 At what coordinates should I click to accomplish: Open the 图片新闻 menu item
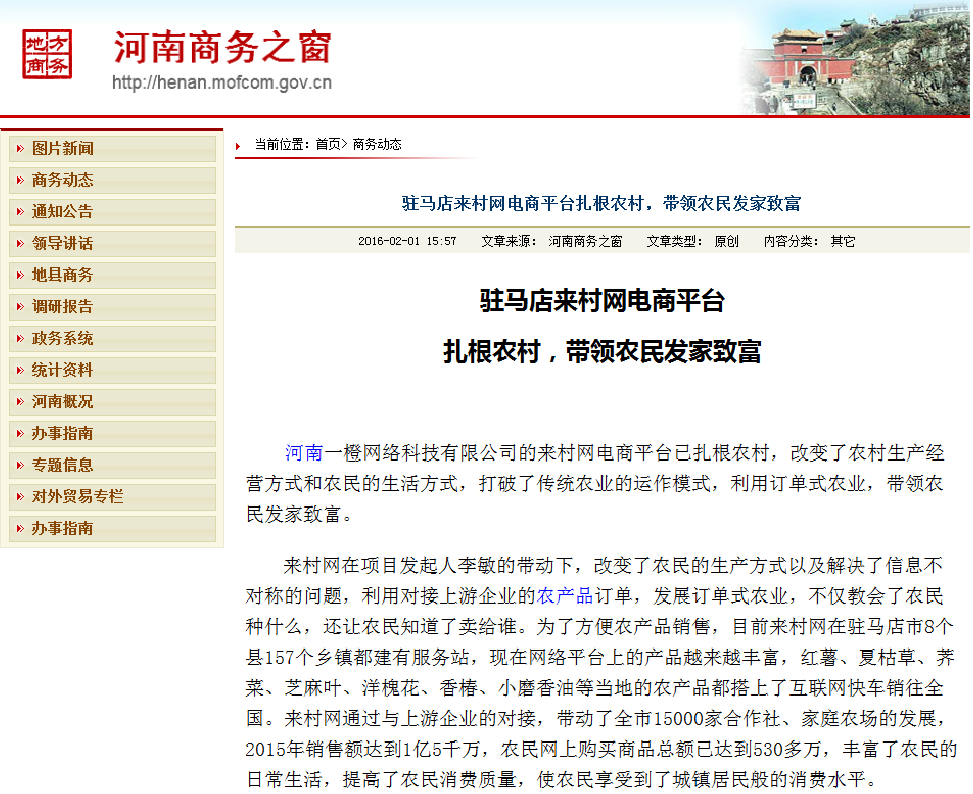(112, 149)
